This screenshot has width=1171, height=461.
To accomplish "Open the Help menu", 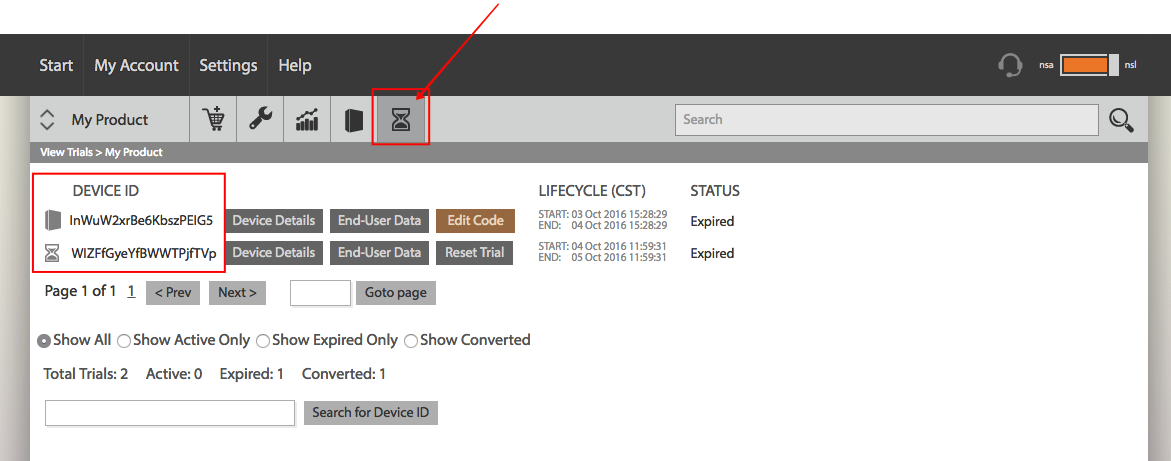I will pos(294,65).
